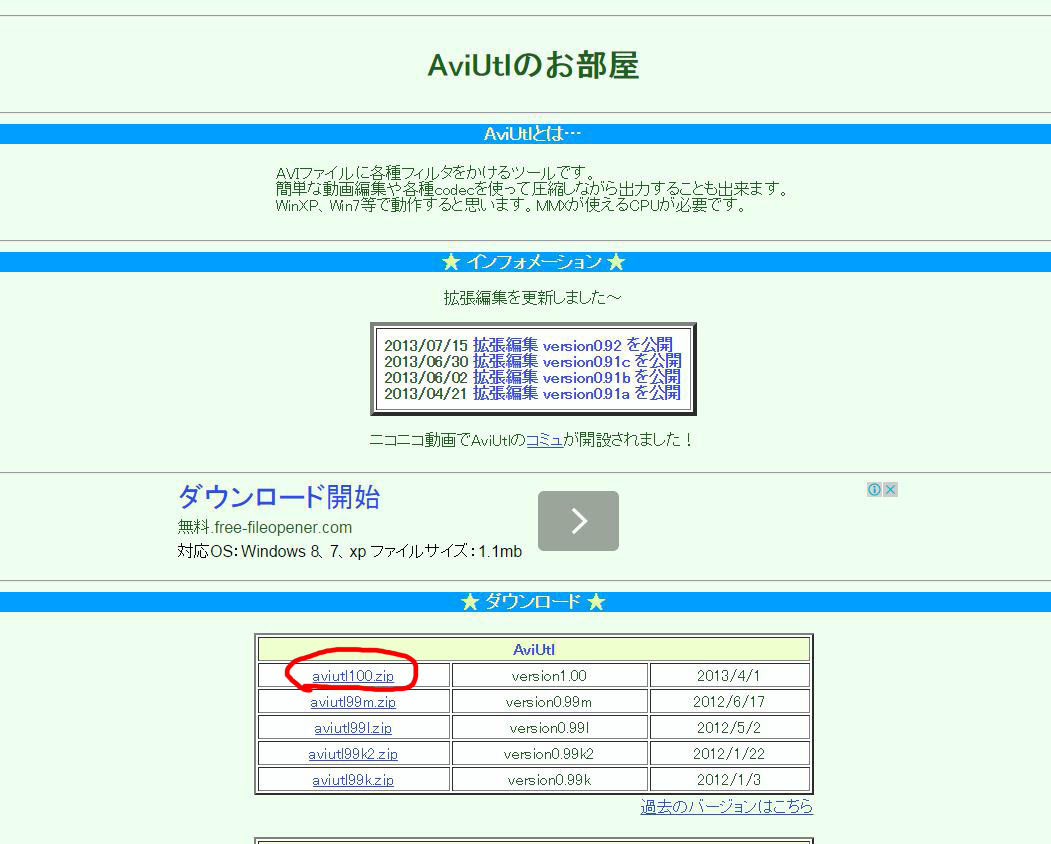The width and height of the screenshot is (1051, 844).
Task: Click the 拡張編集を更新しました notice text
Action: [533, 298]
